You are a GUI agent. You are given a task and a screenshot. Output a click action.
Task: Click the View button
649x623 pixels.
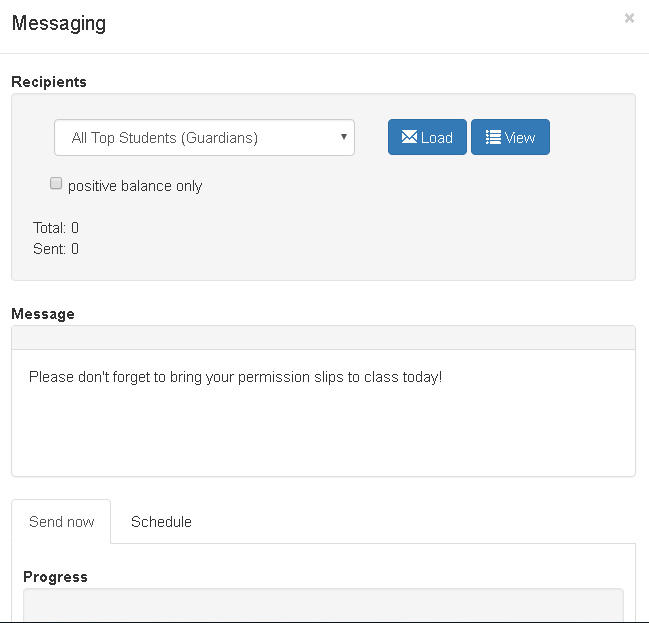point(510,137)
